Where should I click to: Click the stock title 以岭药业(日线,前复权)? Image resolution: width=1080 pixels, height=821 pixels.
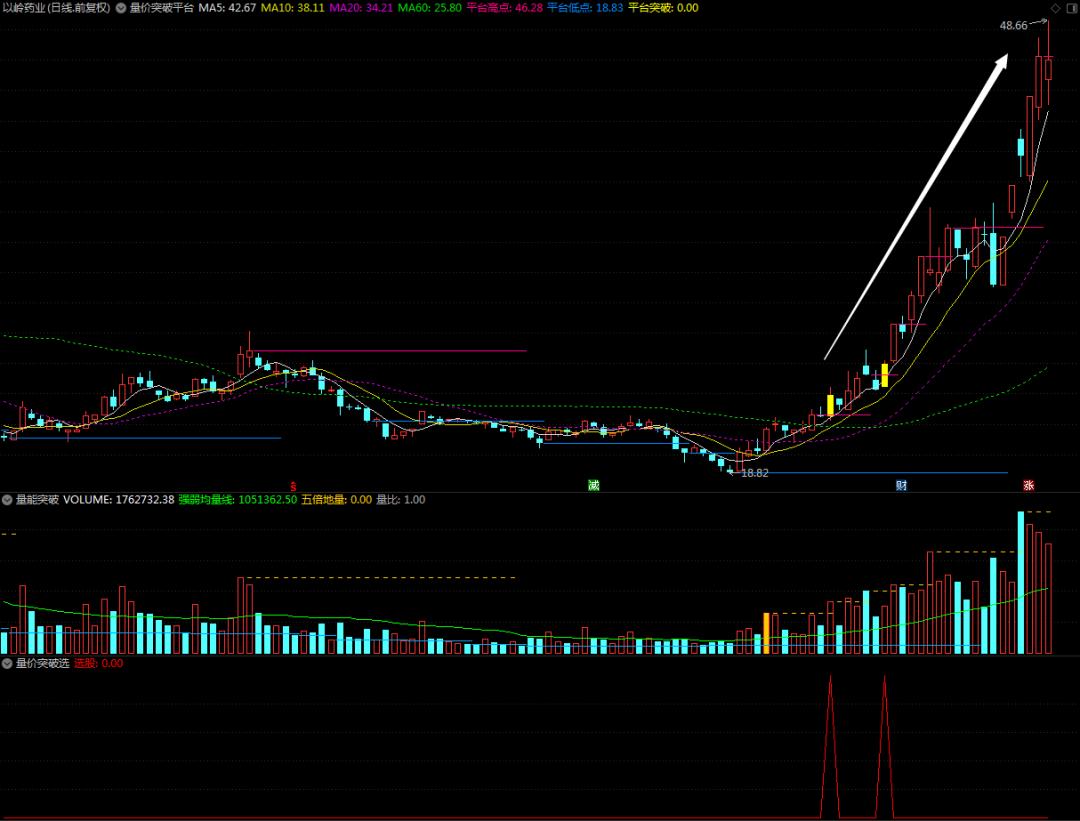click(56, 8)
